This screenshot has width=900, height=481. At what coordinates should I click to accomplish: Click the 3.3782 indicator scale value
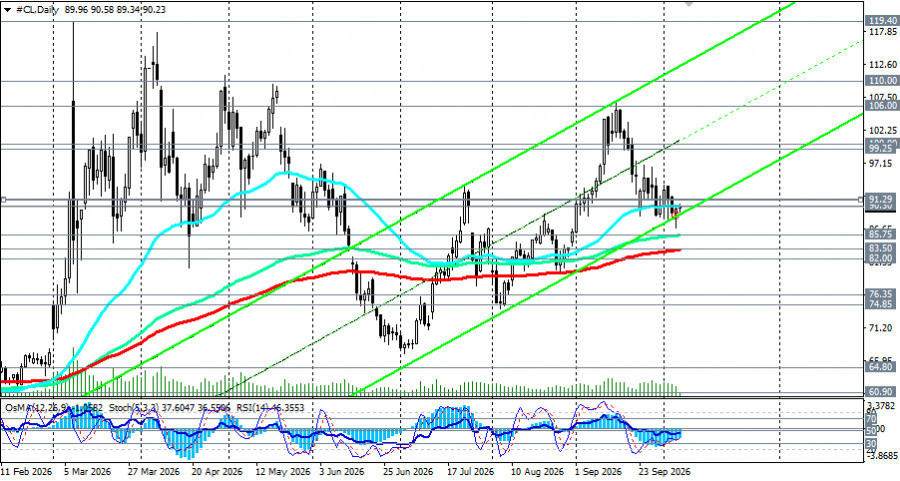883,407
